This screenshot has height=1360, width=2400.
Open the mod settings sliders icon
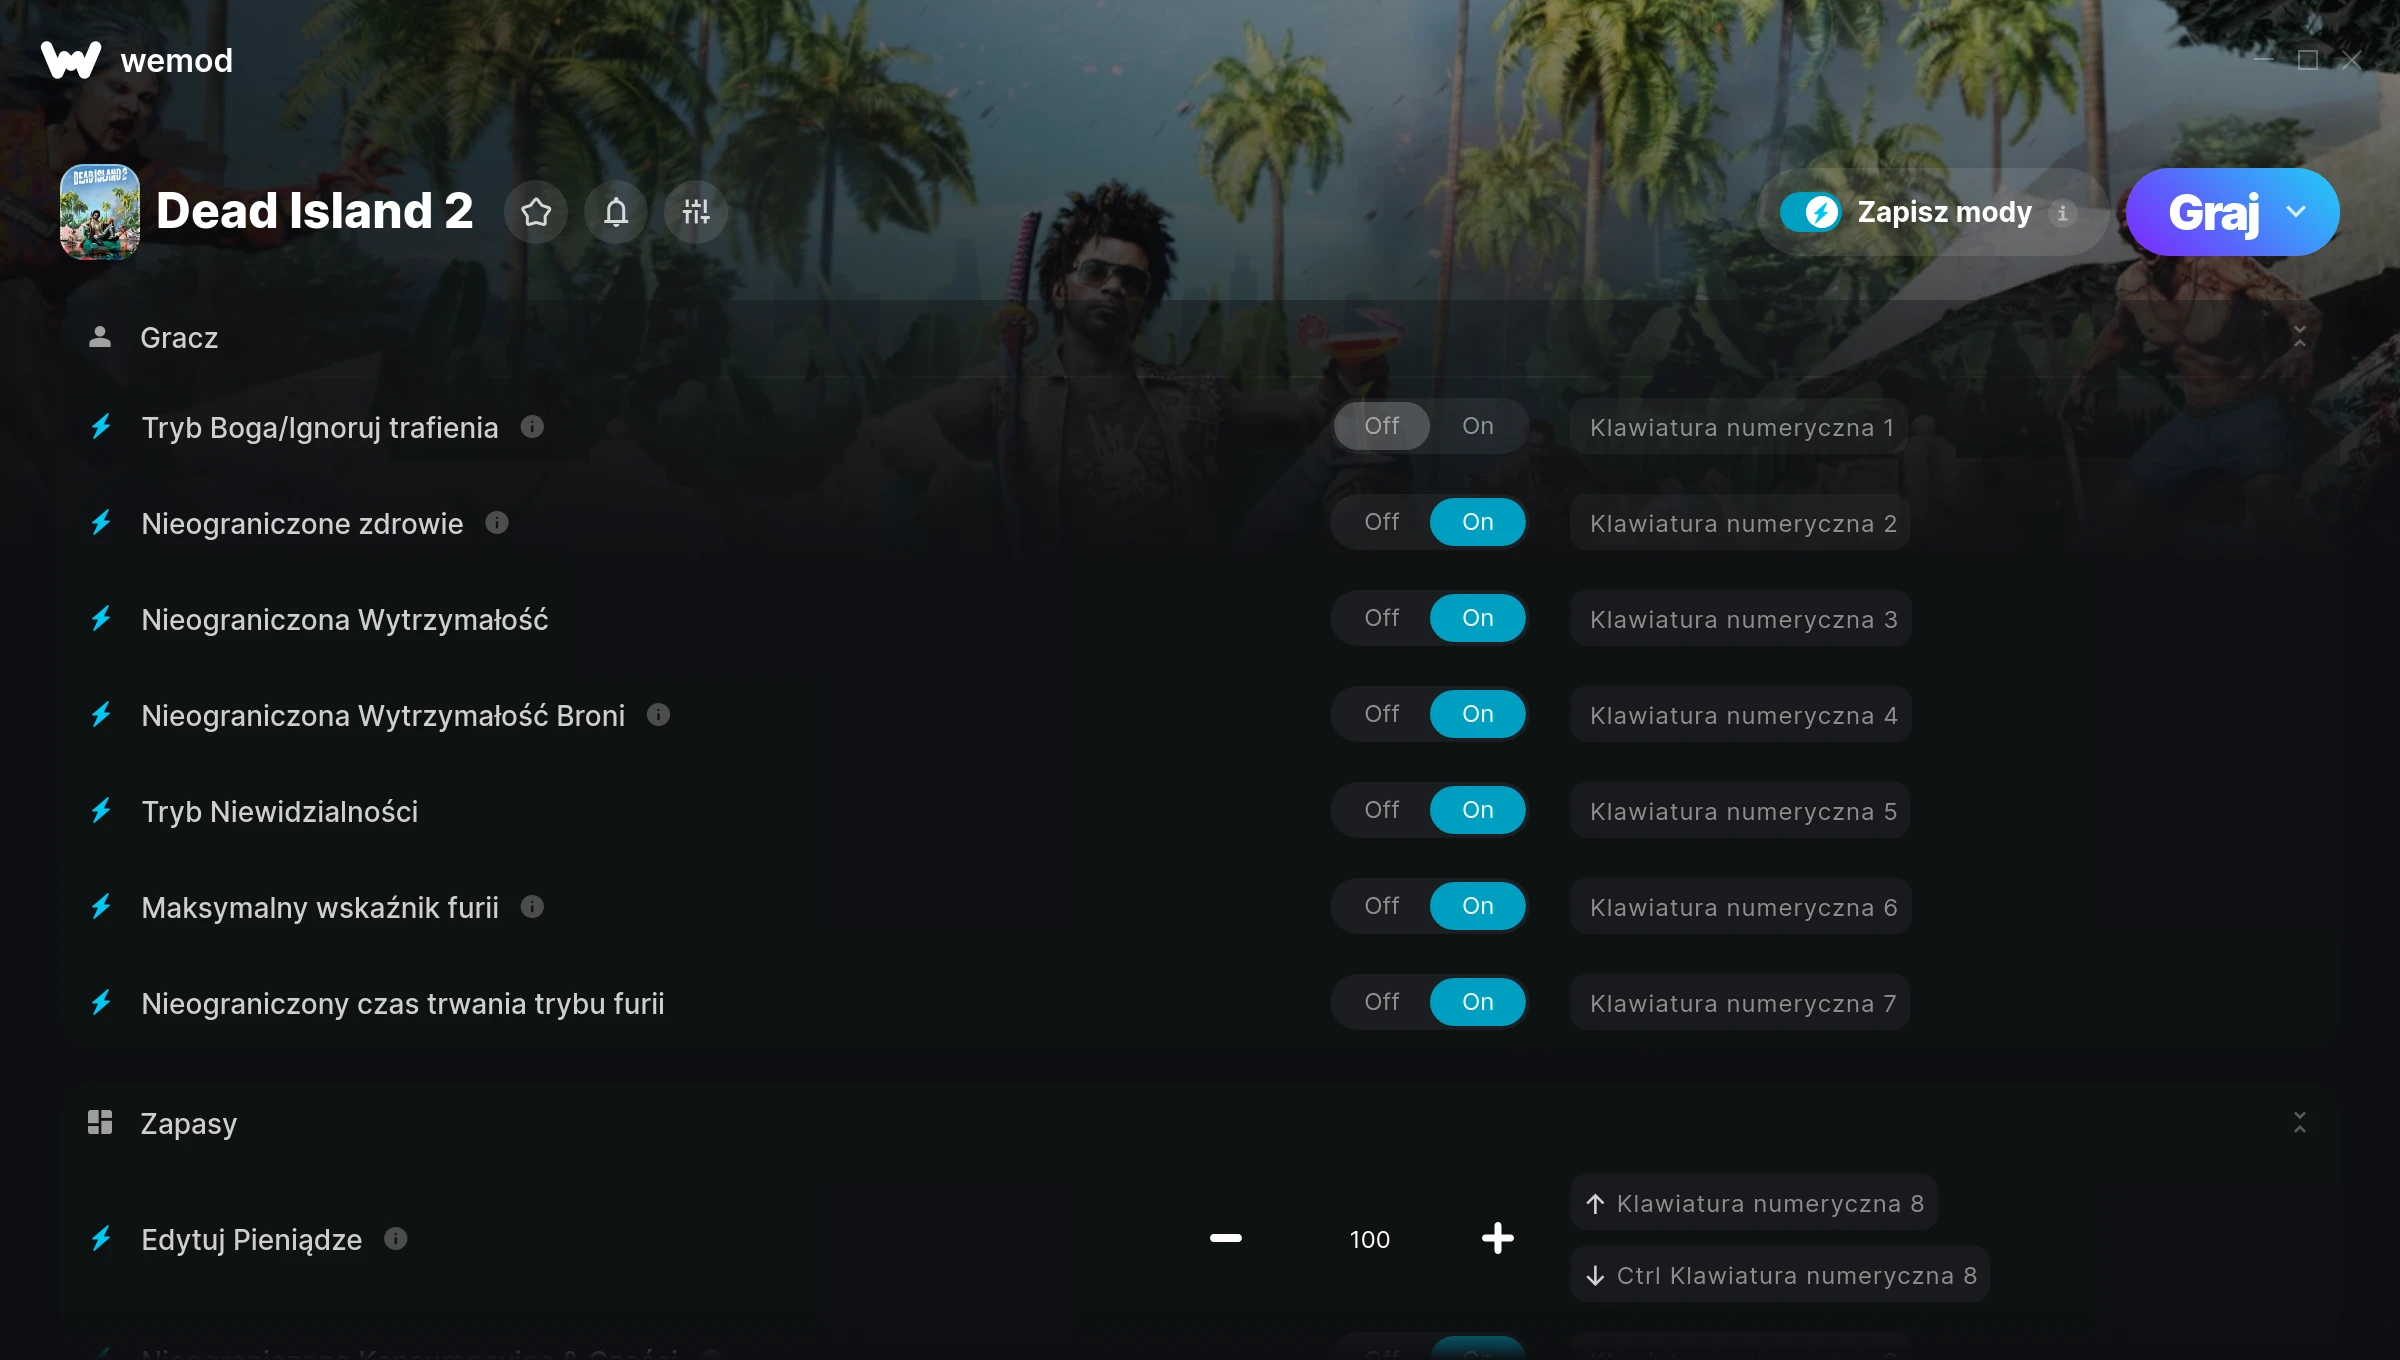[696, 212]
